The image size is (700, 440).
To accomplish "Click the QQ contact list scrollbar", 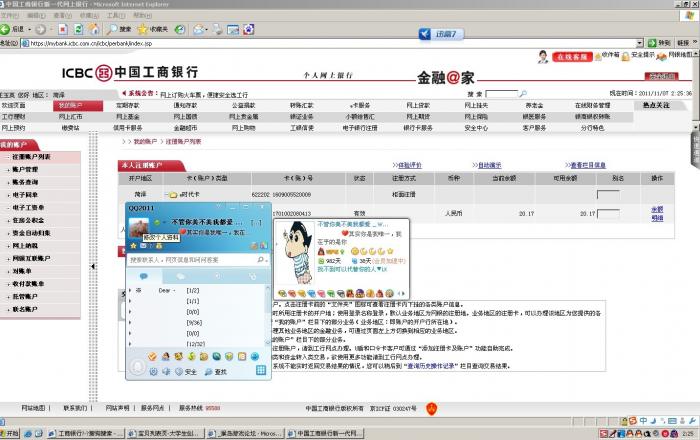I will coord(268,315).
